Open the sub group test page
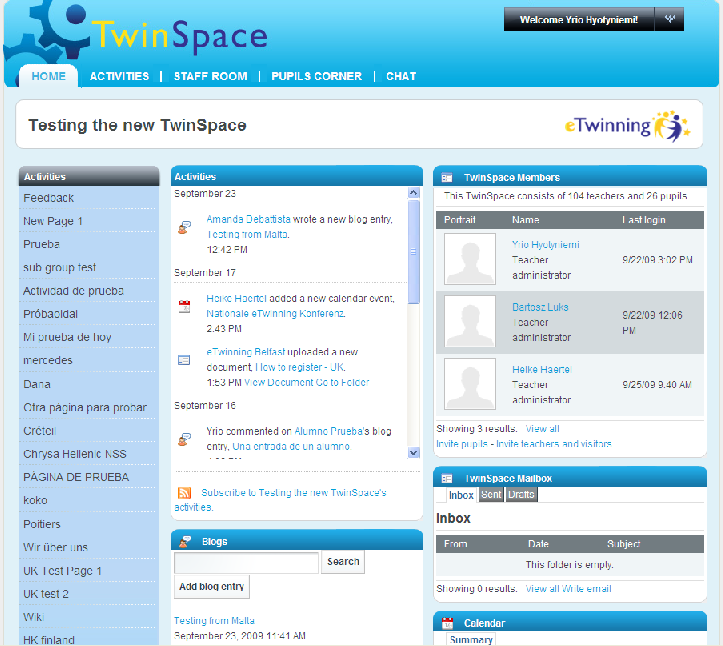The height and width of the screenshot is (646, 723). click(x=59, y=267)
